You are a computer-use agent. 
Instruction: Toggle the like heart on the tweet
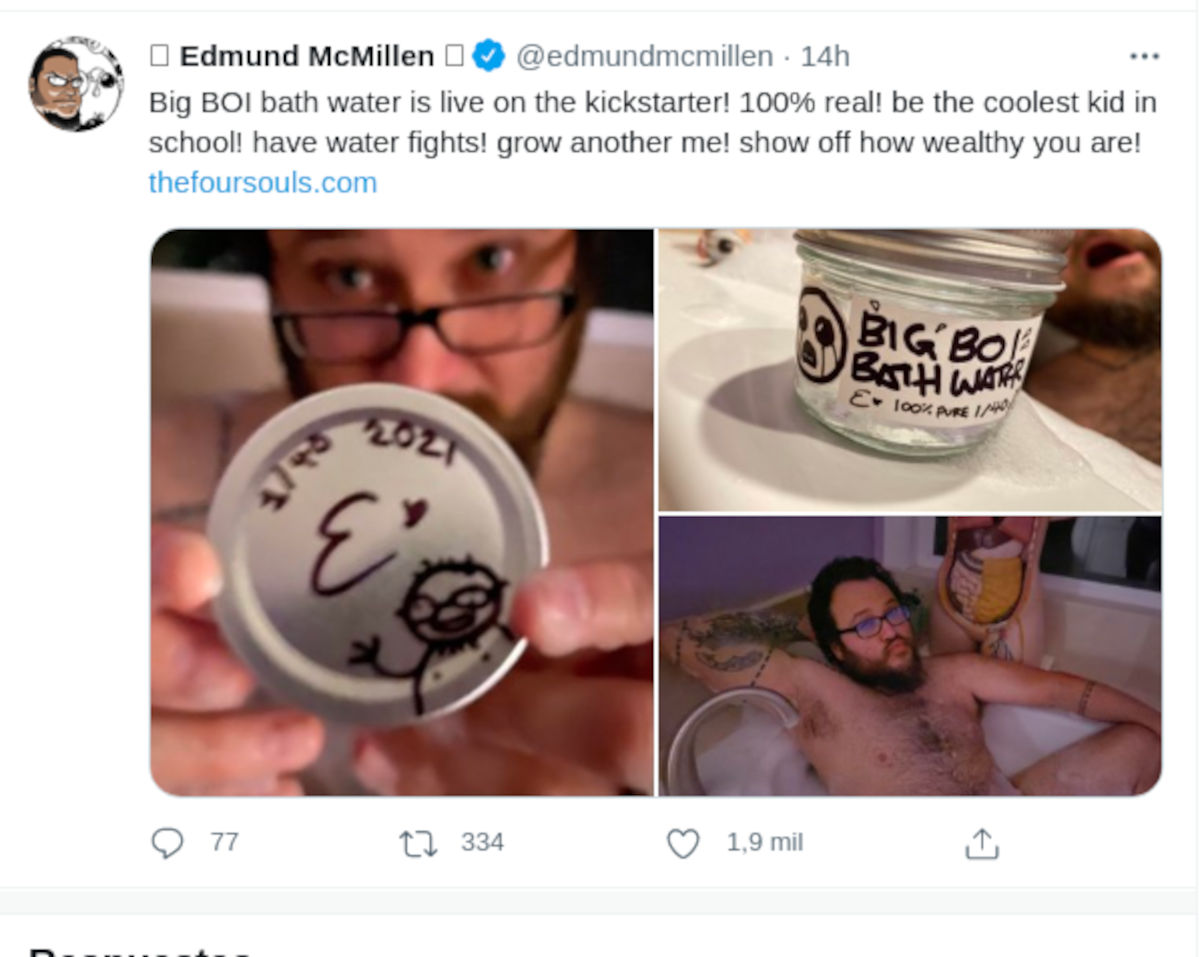pos(683,844)
